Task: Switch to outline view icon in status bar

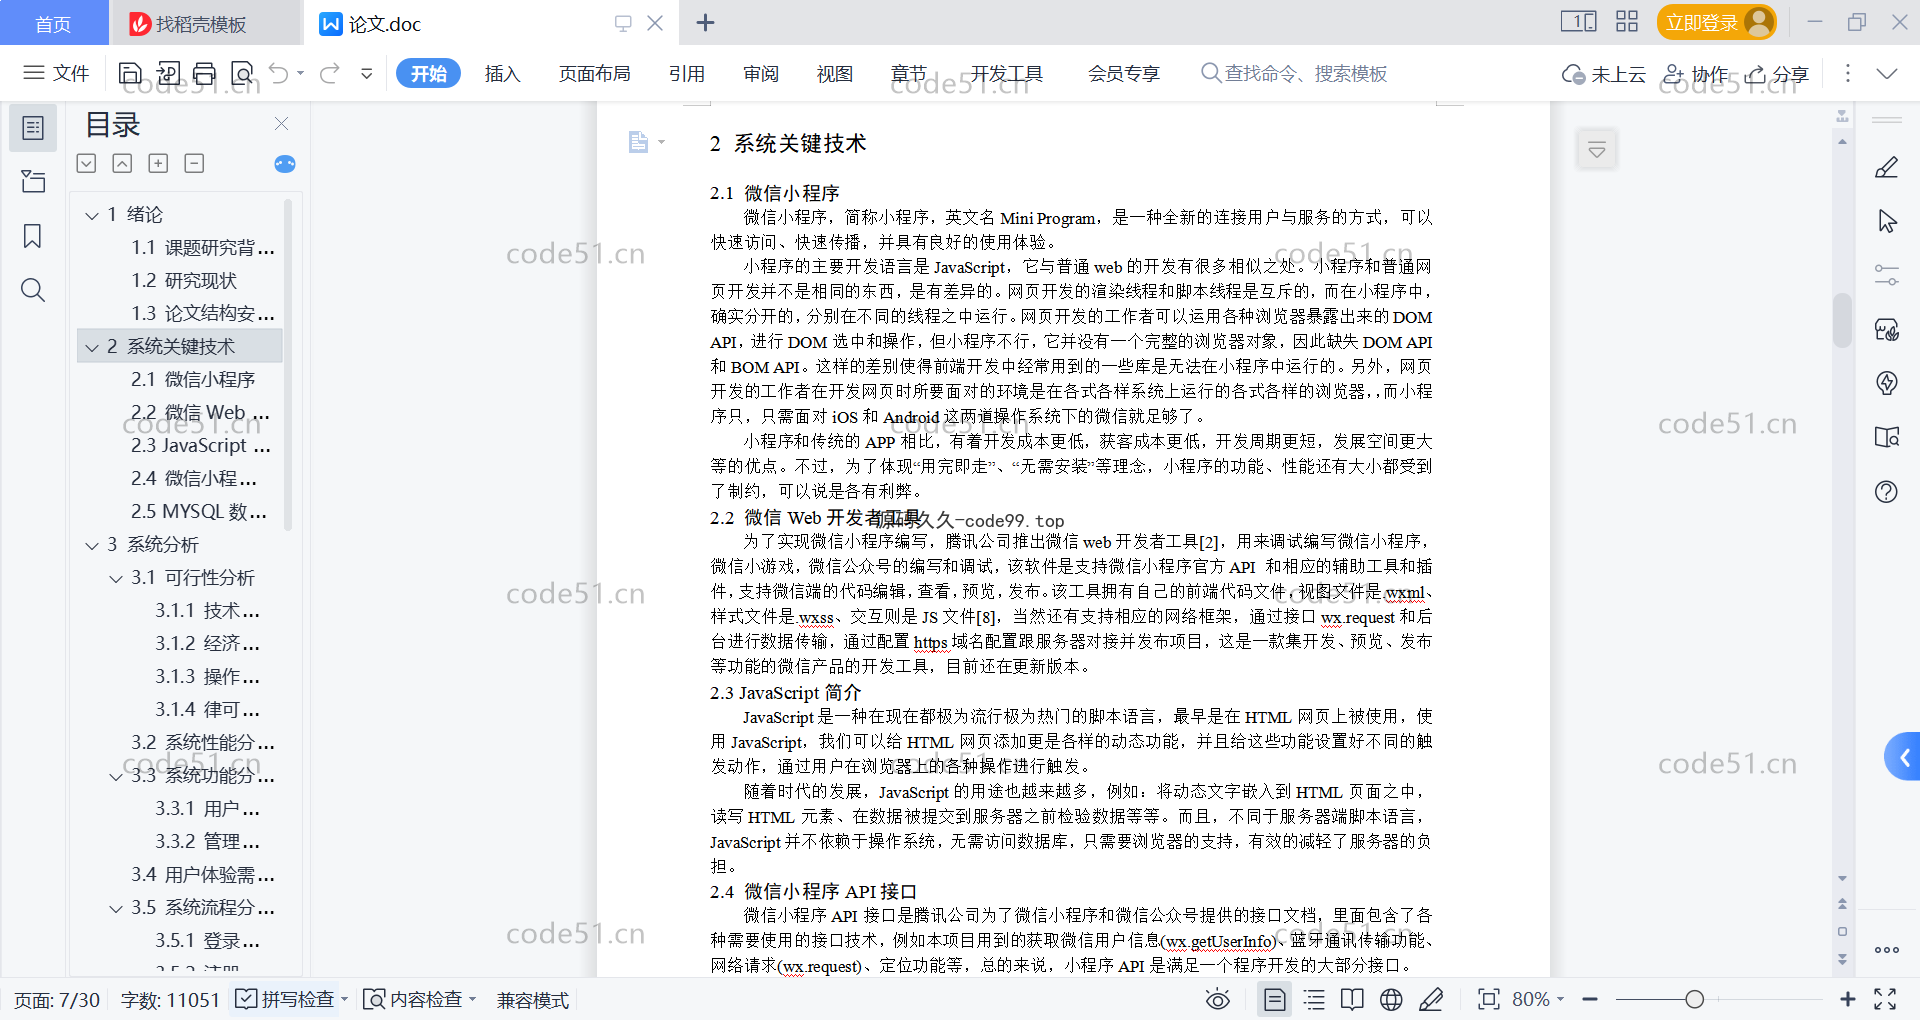Action: [1314, 999]
